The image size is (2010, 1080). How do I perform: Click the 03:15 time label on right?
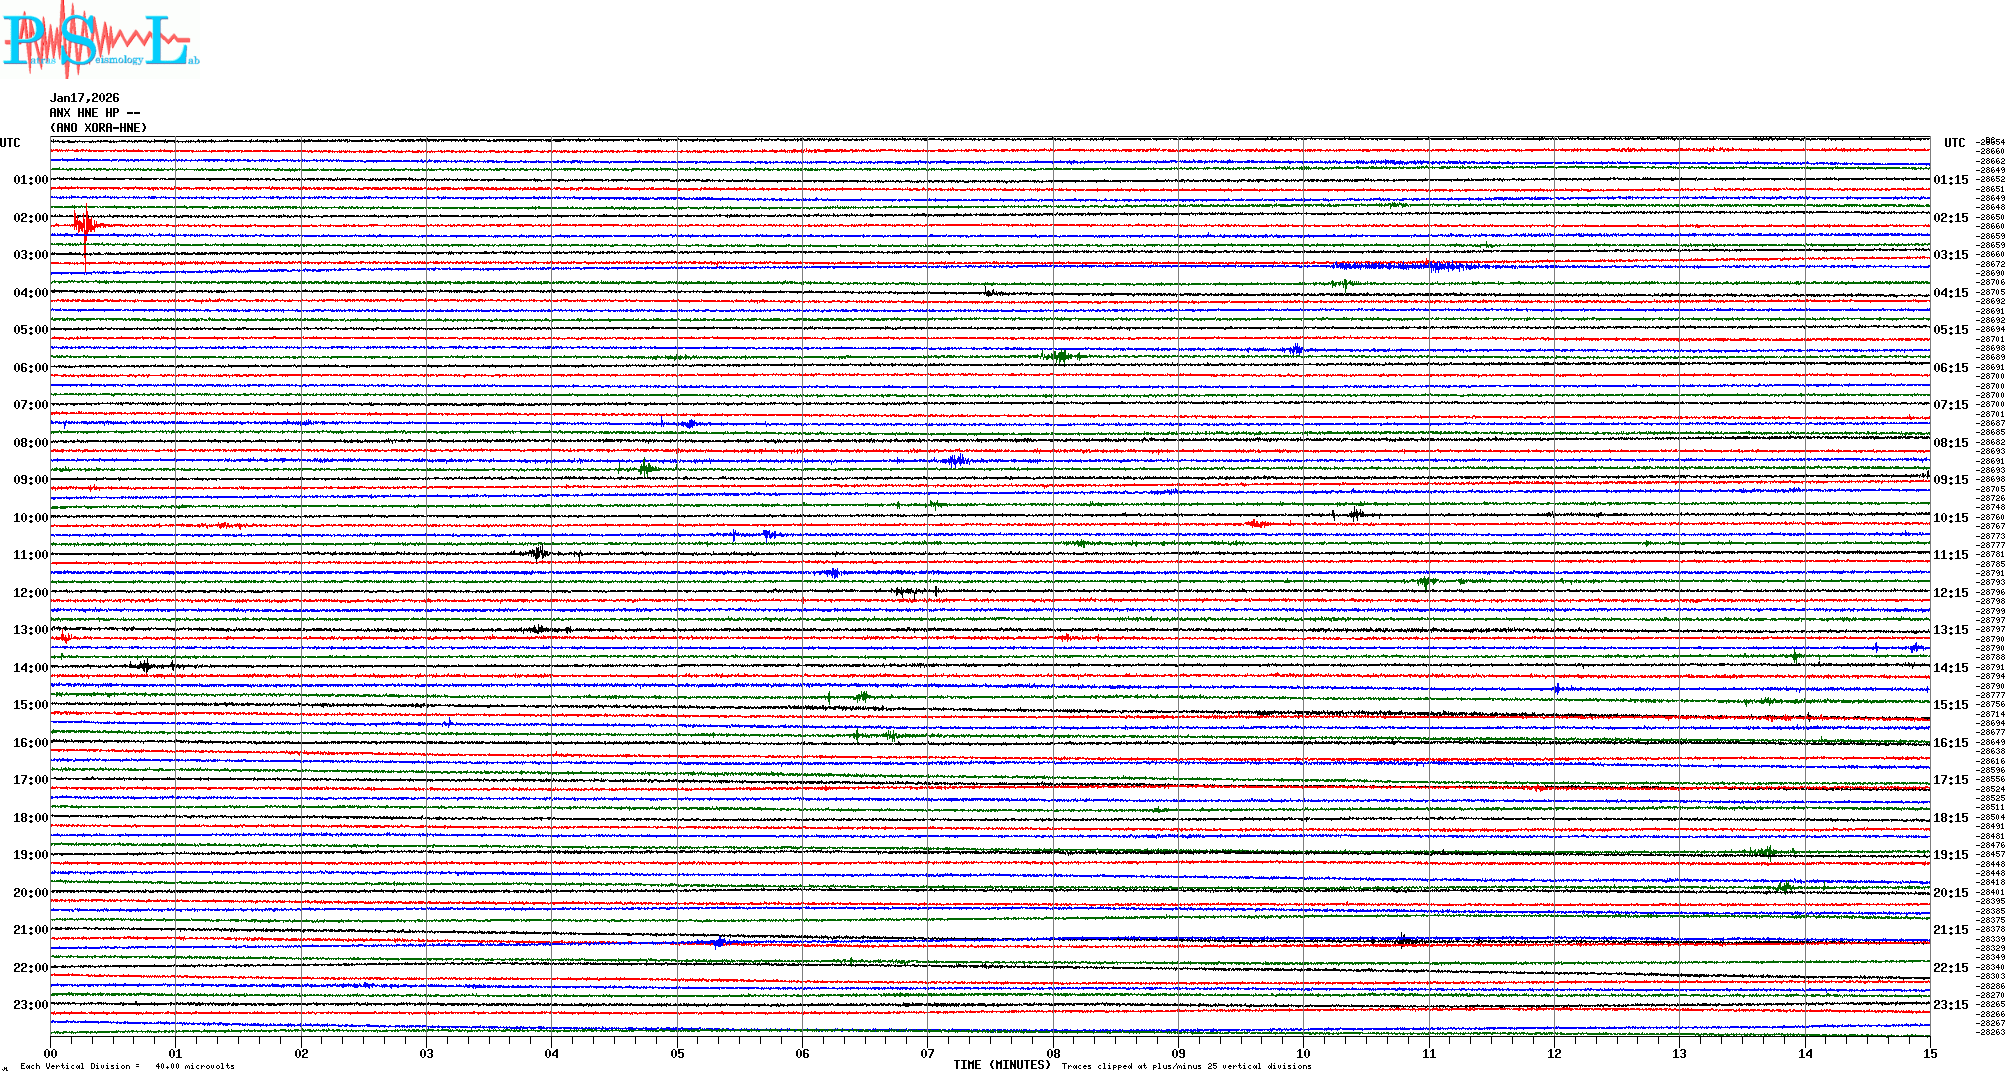1950,255
